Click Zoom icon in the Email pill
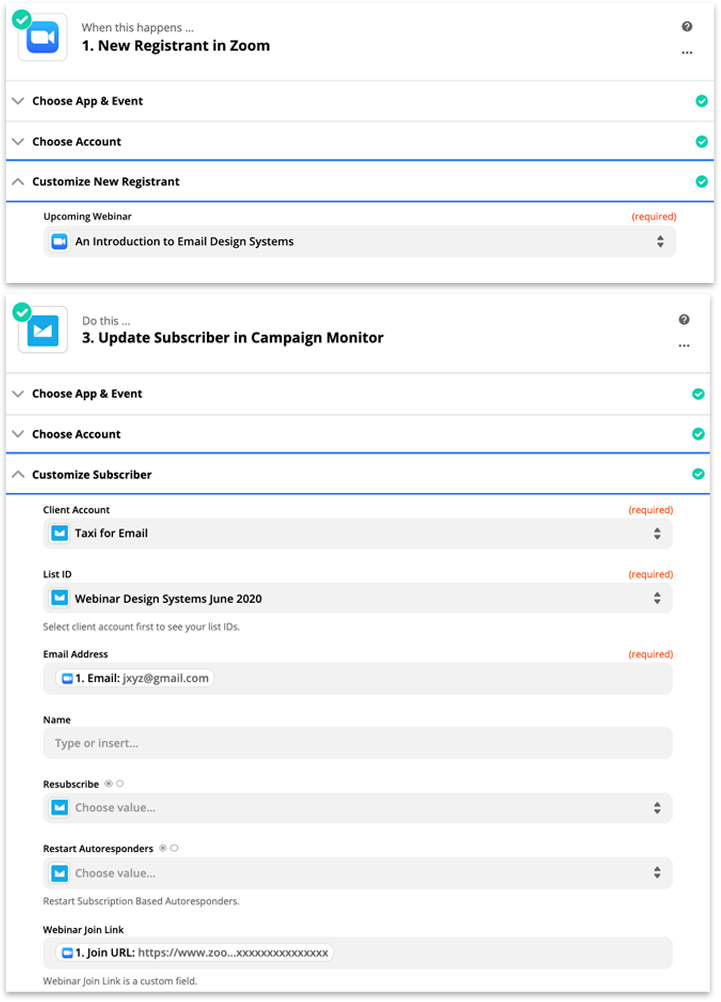 coord(67,679)
